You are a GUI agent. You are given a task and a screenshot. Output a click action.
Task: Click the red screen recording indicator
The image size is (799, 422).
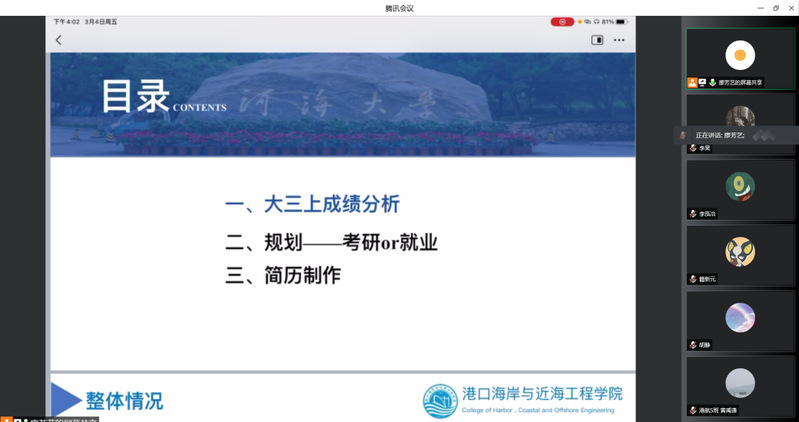pos(562,21)
